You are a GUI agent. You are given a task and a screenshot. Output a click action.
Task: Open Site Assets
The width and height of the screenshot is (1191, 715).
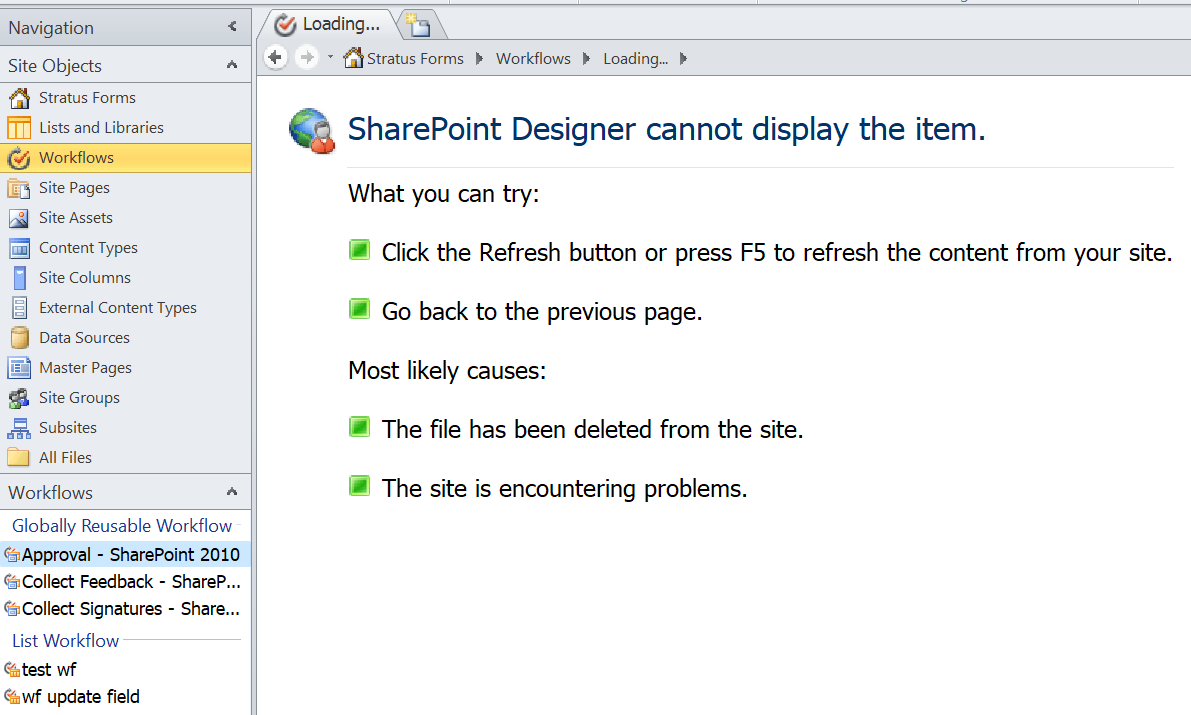point(125,218)
